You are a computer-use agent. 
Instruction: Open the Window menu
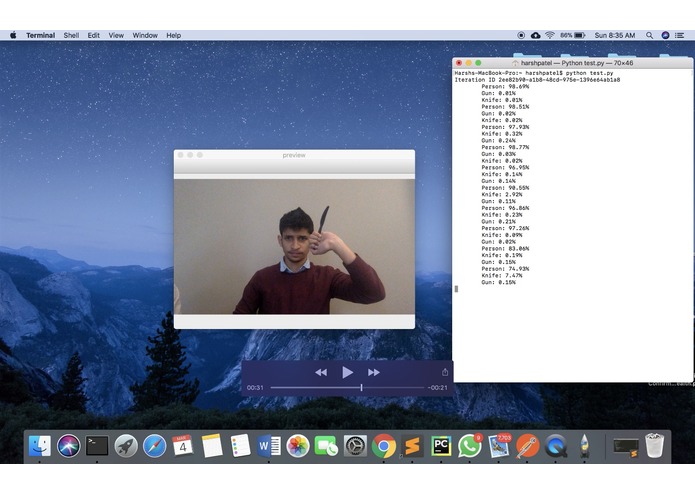coord(145,35)
